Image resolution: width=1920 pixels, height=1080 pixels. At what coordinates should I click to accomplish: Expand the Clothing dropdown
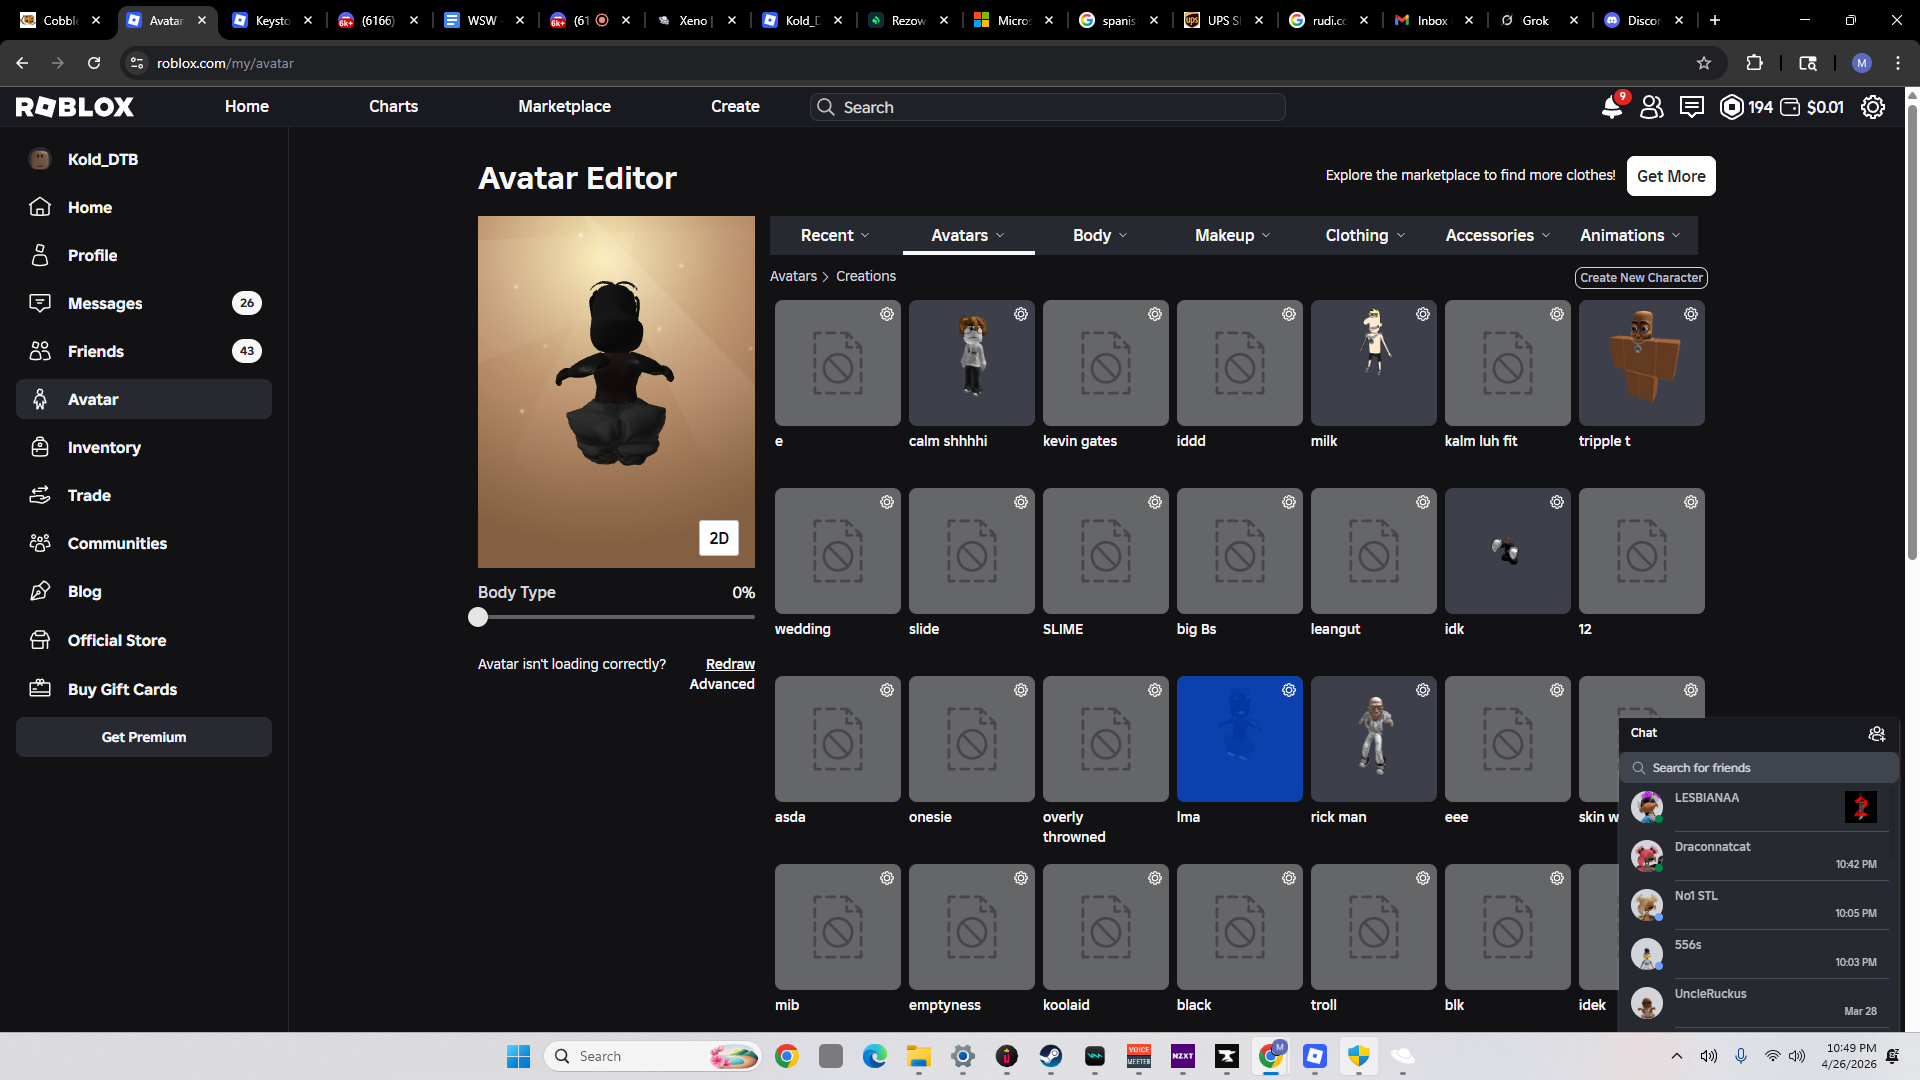1365,236
